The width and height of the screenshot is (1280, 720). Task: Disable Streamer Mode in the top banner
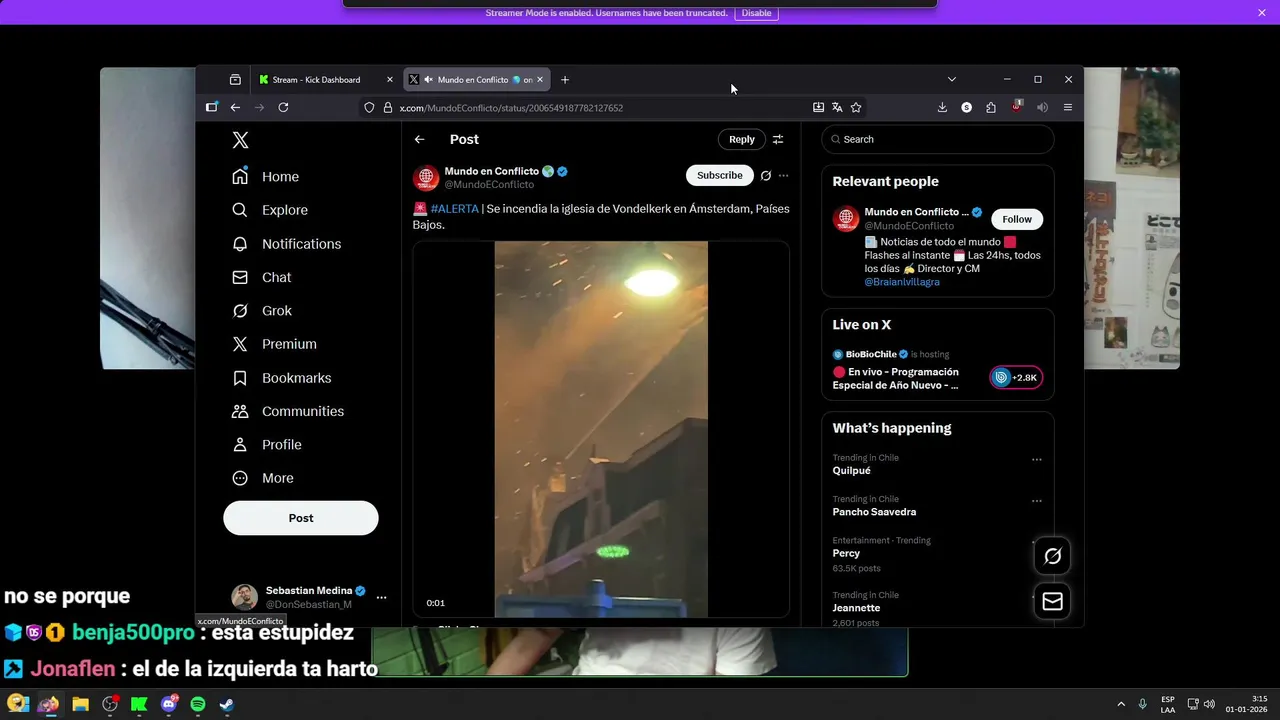pyautogui.click(x=756, y=13)
